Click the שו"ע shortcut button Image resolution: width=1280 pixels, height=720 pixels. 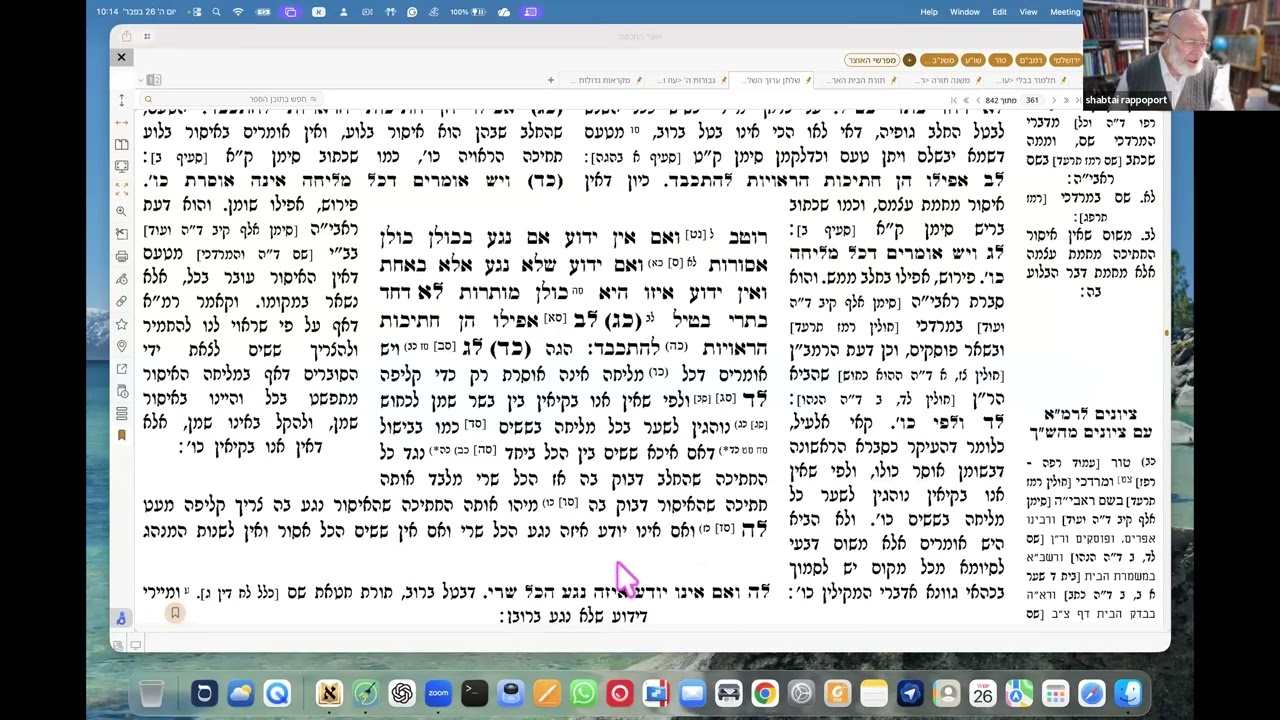tap(973, 60)
